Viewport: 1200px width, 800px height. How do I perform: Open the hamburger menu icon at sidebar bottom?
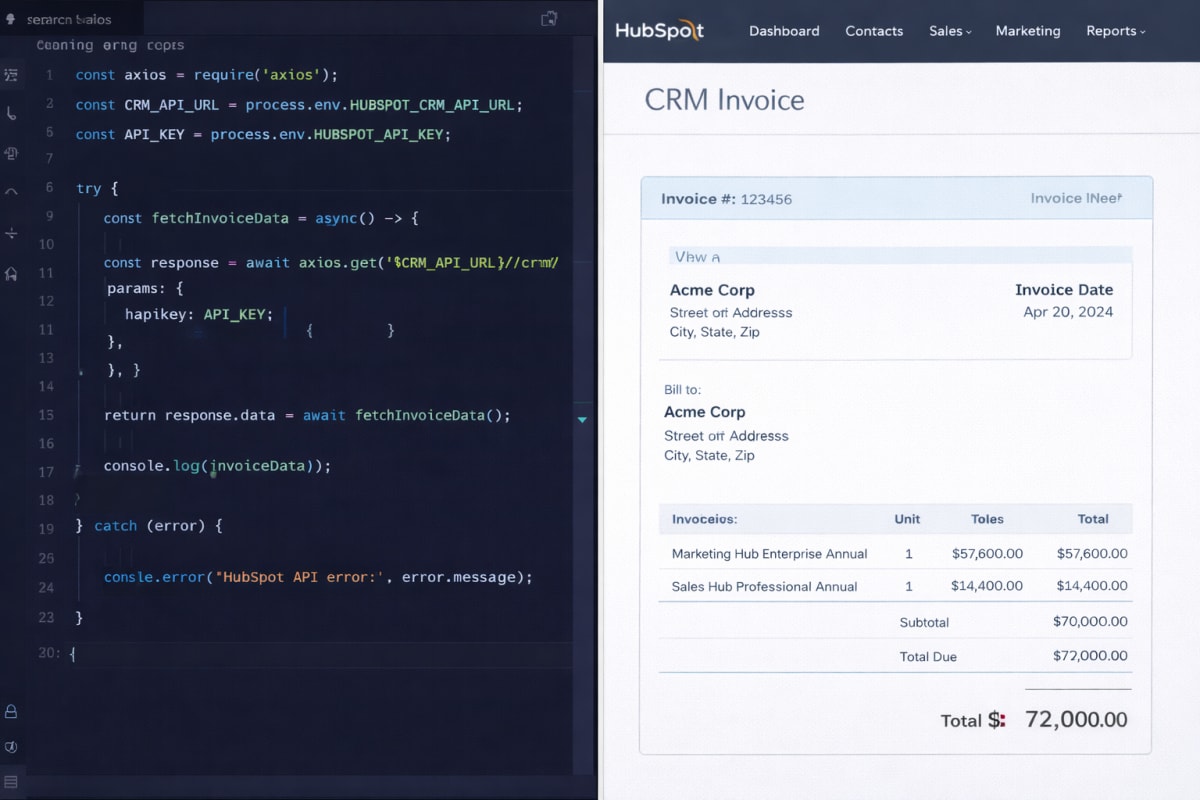click(x=11, y=783)
